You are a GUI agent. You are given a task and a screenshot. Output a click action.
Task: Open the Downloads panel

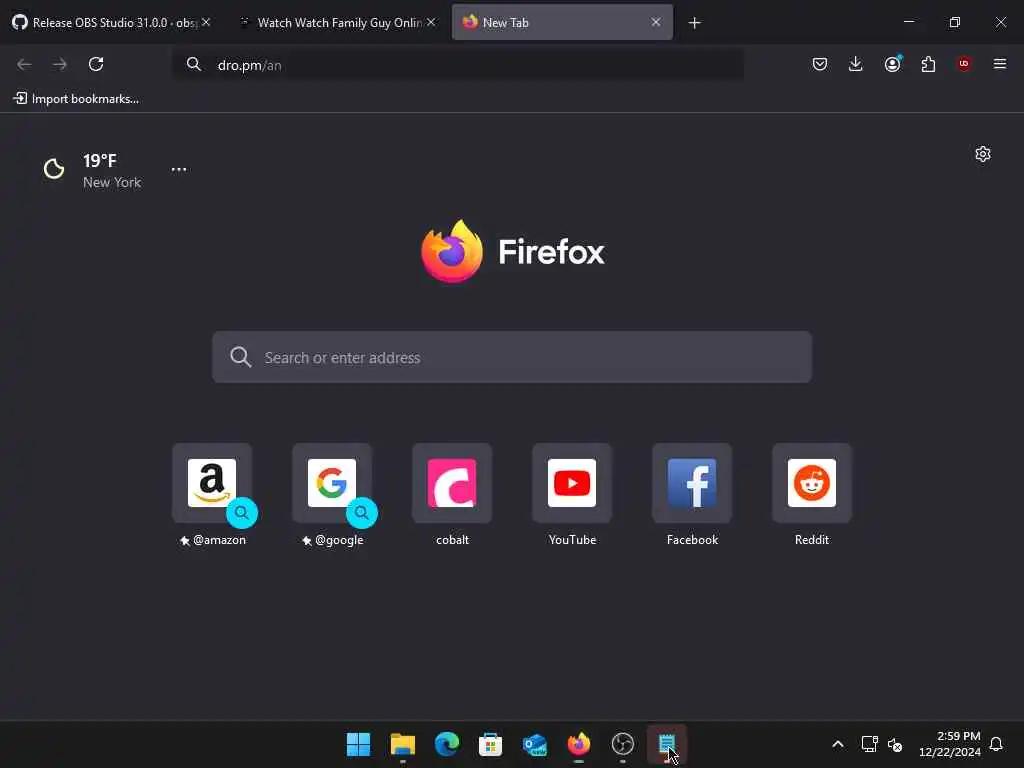pyautogui.click(x=856, y=64)
